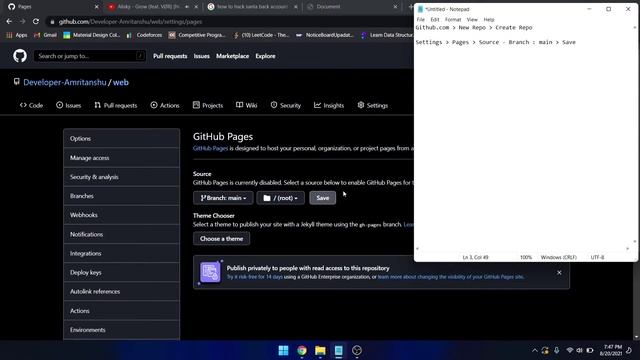Screen dimensions: 640x360
Task: Open the repository Settings tab
Action: [x=373, y=105]
